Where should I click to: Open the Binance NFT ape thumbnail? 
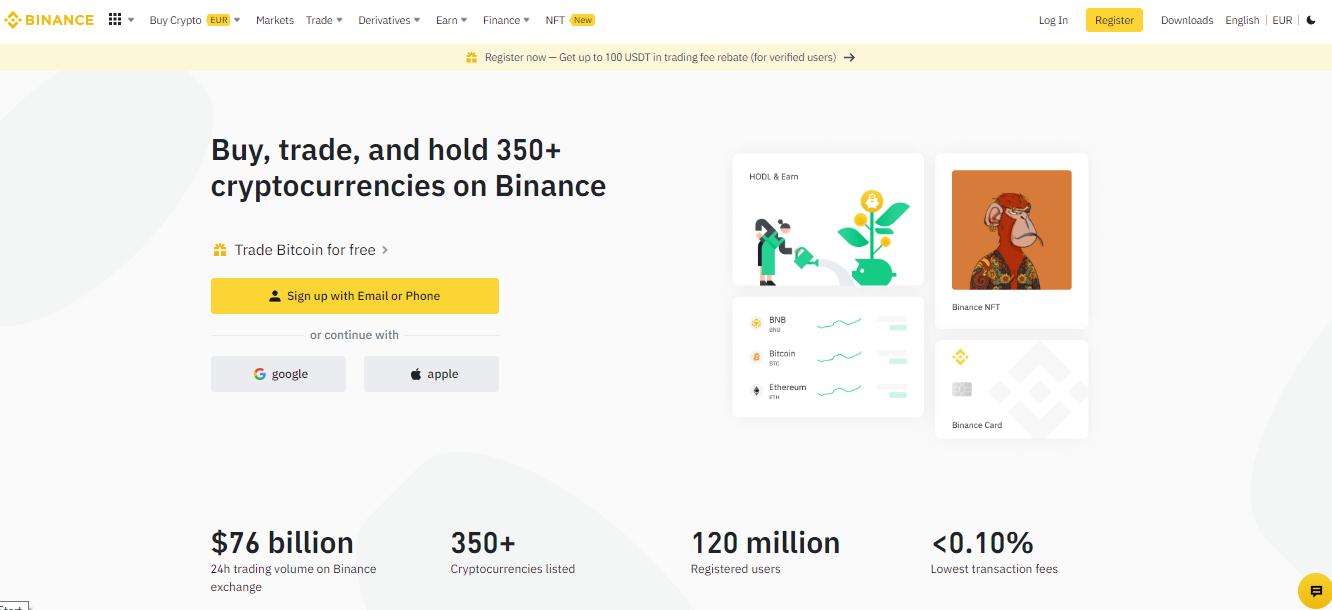pyautogui.click(x=1011, y=229)
